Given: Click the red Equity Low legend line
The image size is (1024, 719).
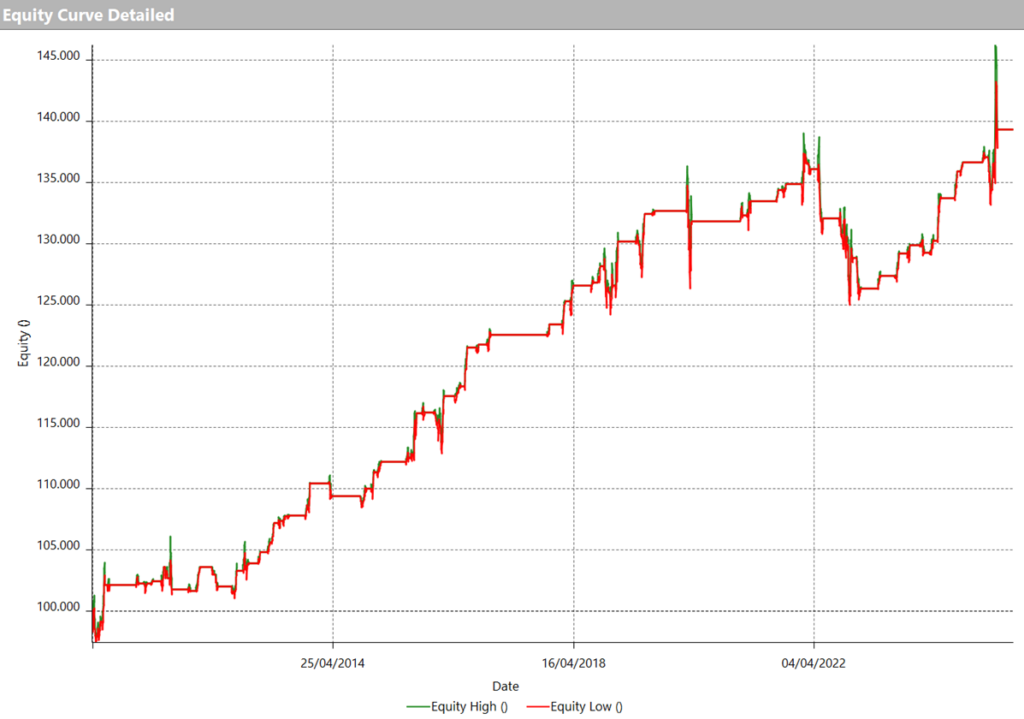Looking at the screenshot, I should pyautogui.click(x=538, y=707).
